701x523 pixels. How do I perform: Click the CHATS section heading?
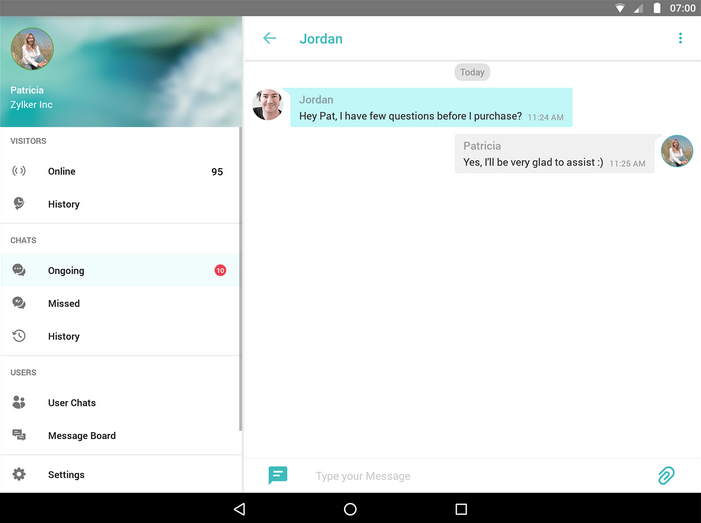[23, 240]
